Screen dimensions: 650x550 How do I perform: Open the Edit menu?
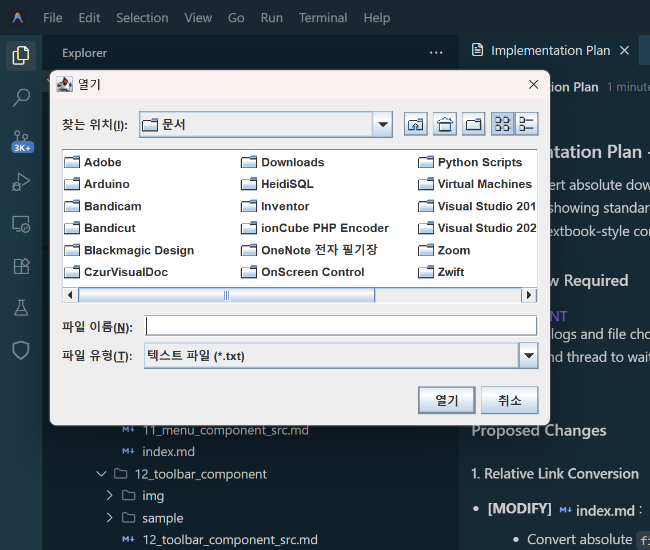89,18
